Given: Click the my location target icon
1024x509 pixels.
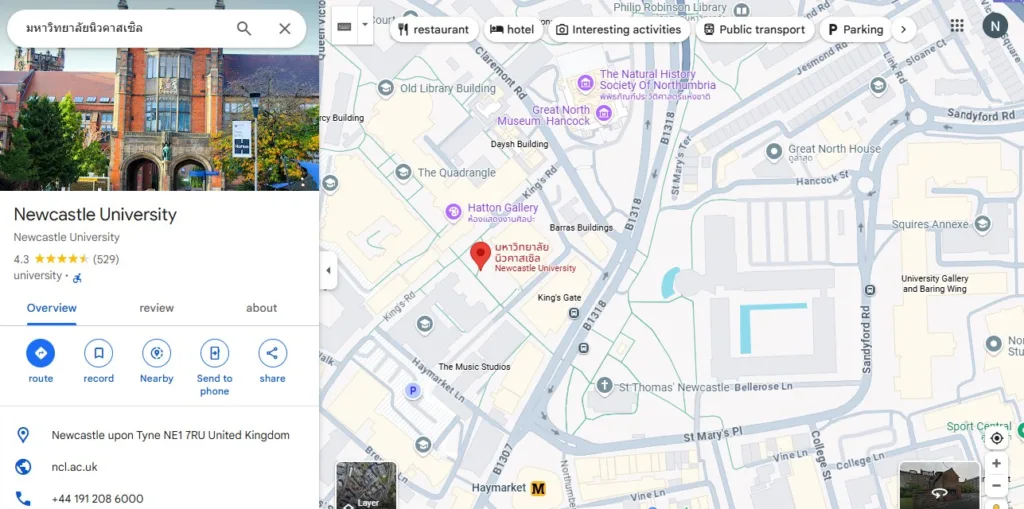Looking at the screenshot, I should point(996,438).
